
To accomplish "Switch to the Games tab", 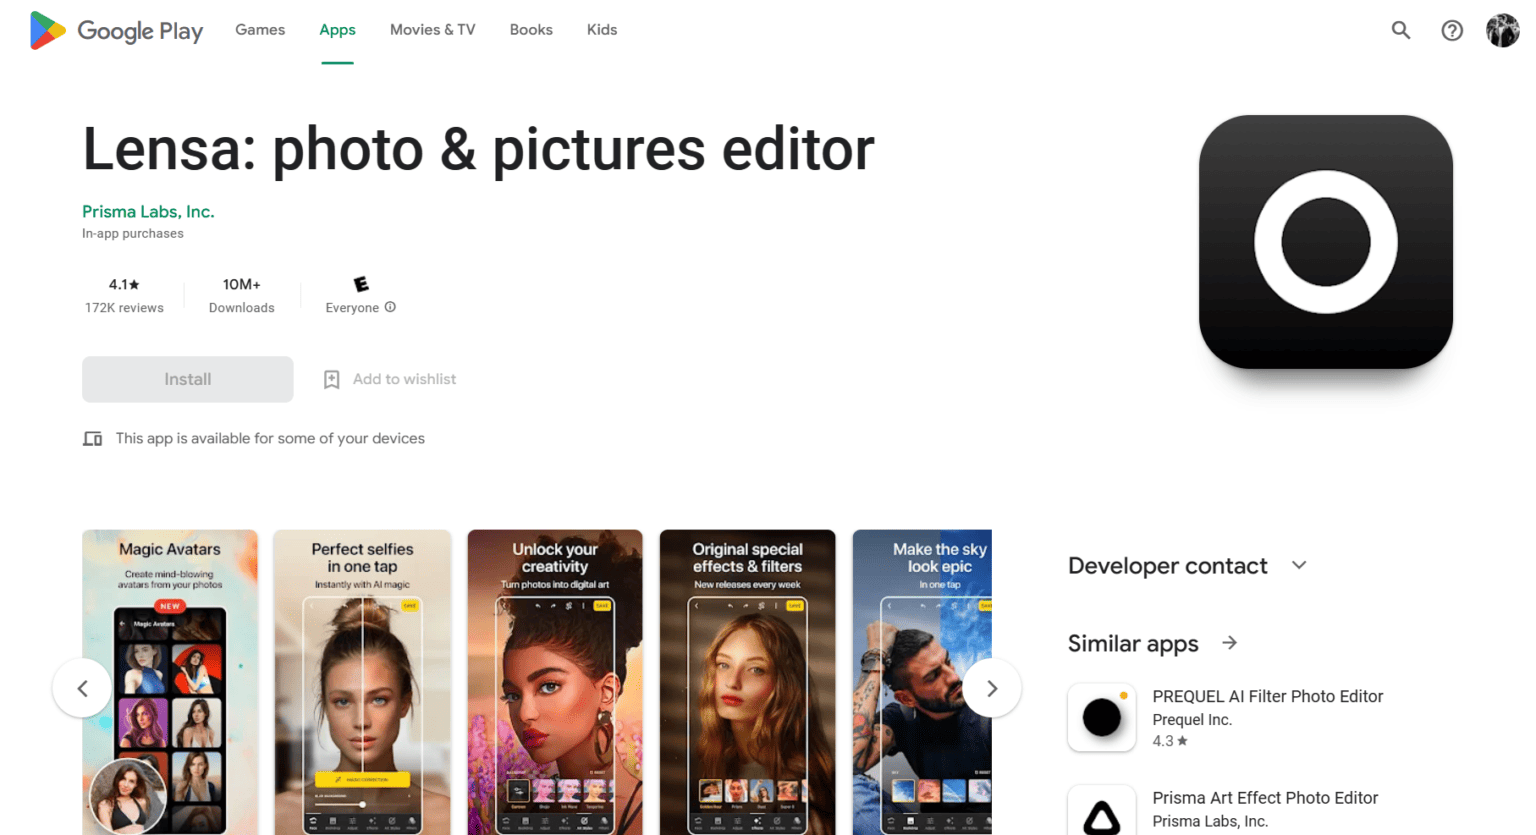I will pos(260,30).
